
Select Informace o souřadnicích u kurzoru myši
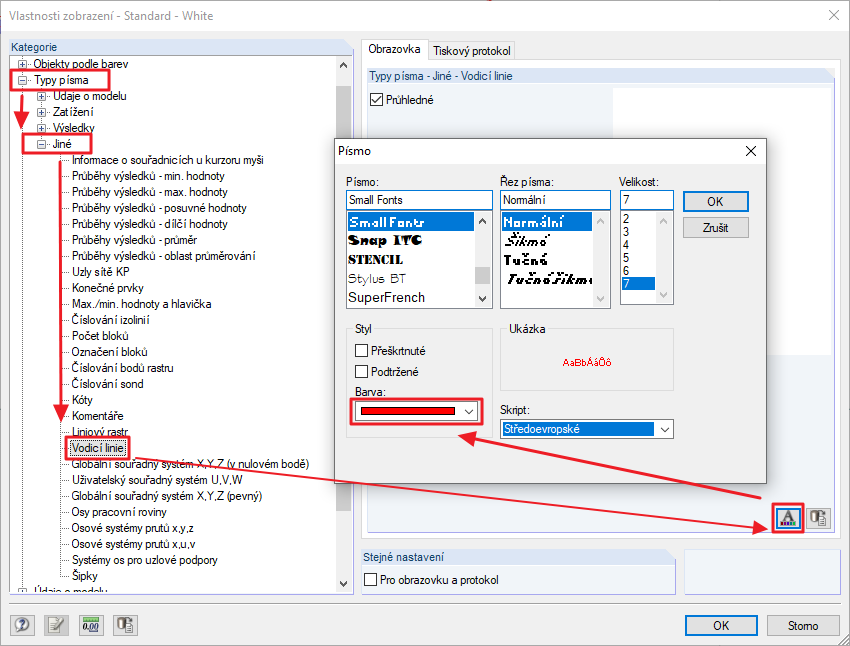pos(168,160)
